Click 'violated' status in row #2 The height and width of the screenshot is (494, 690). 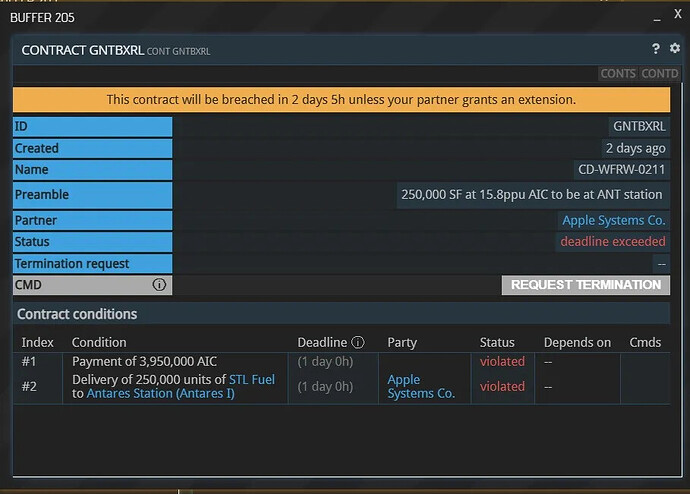(502, 386)
